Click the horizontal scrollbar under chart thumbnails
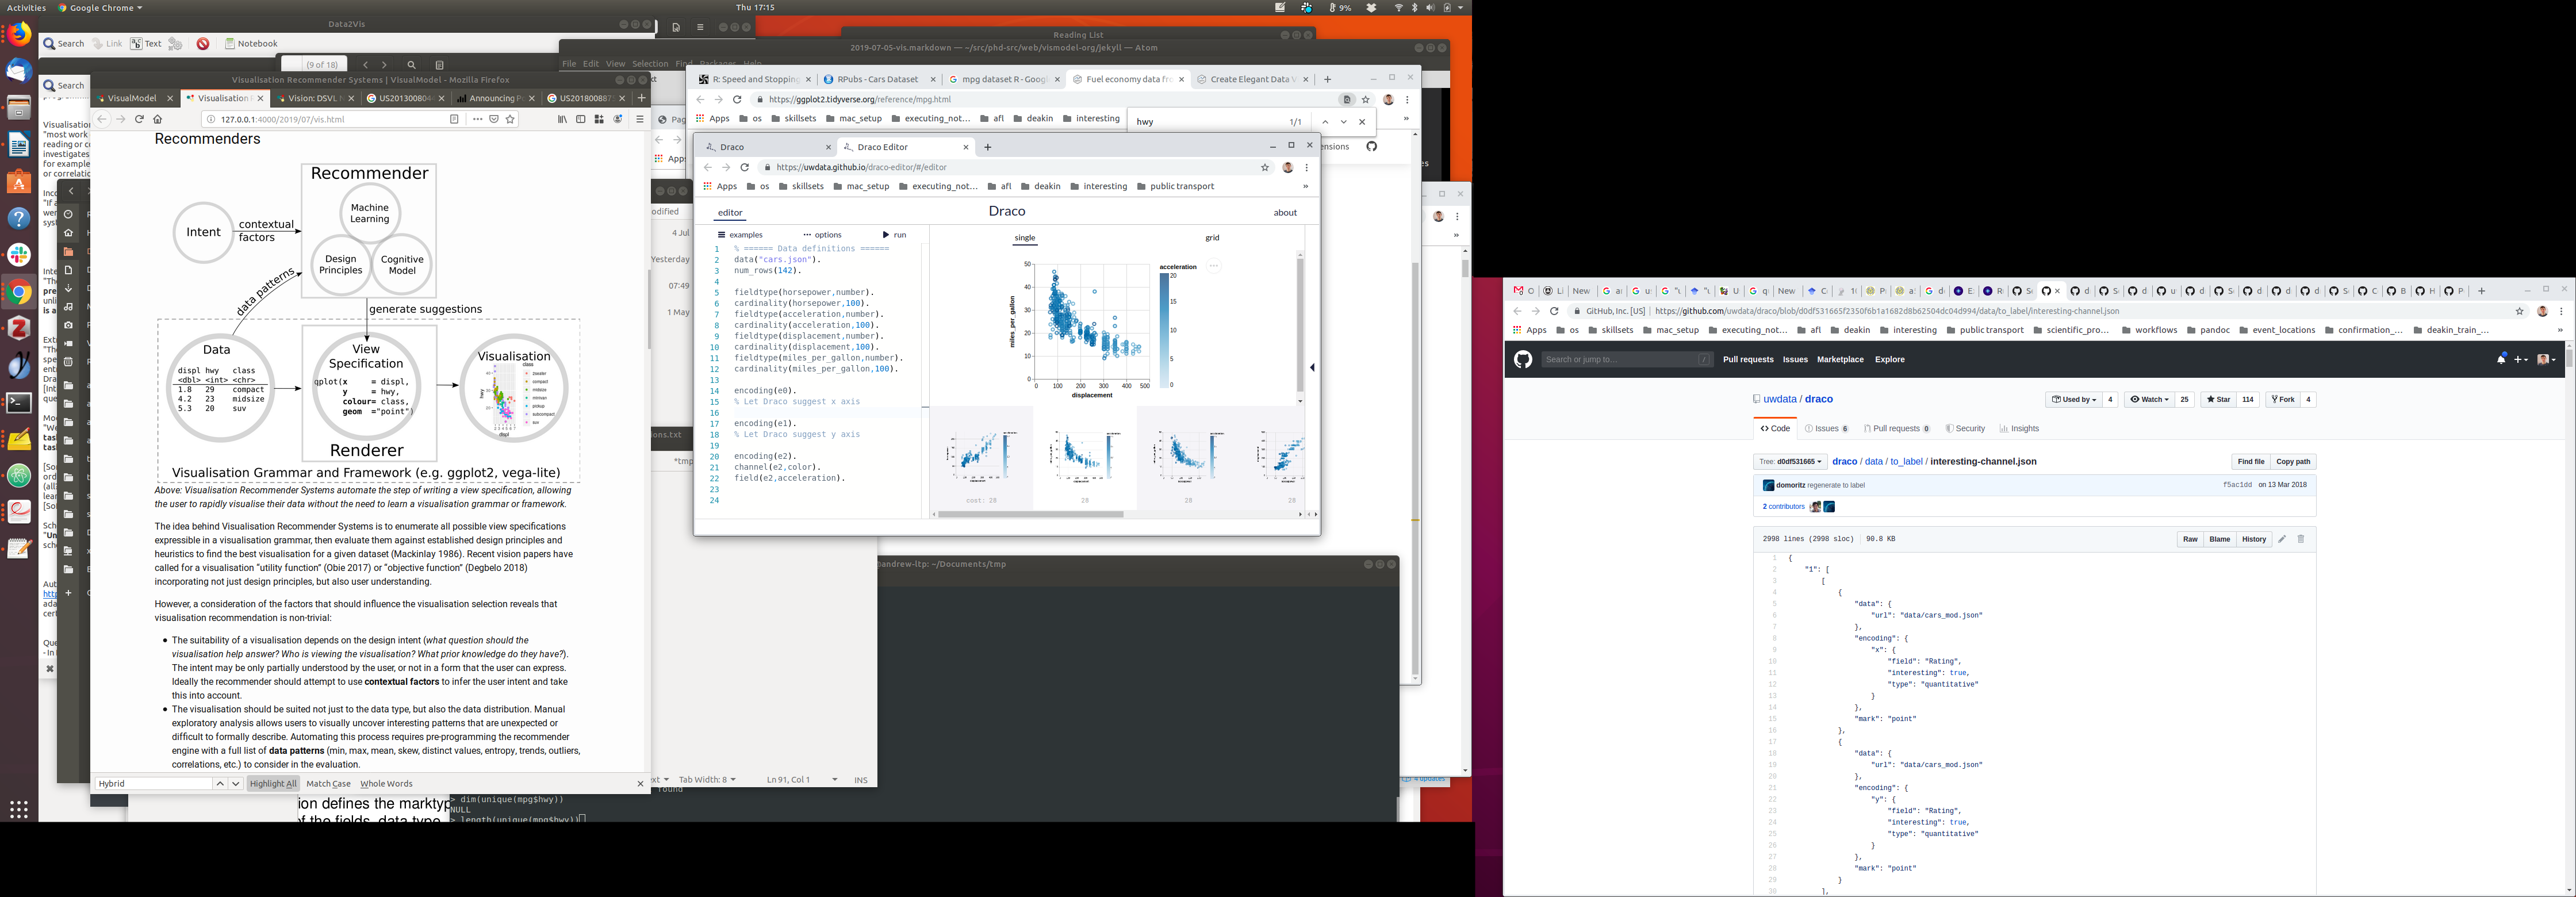Image resolution: width=2576 pixels, height=897 pixels. 1030,514
